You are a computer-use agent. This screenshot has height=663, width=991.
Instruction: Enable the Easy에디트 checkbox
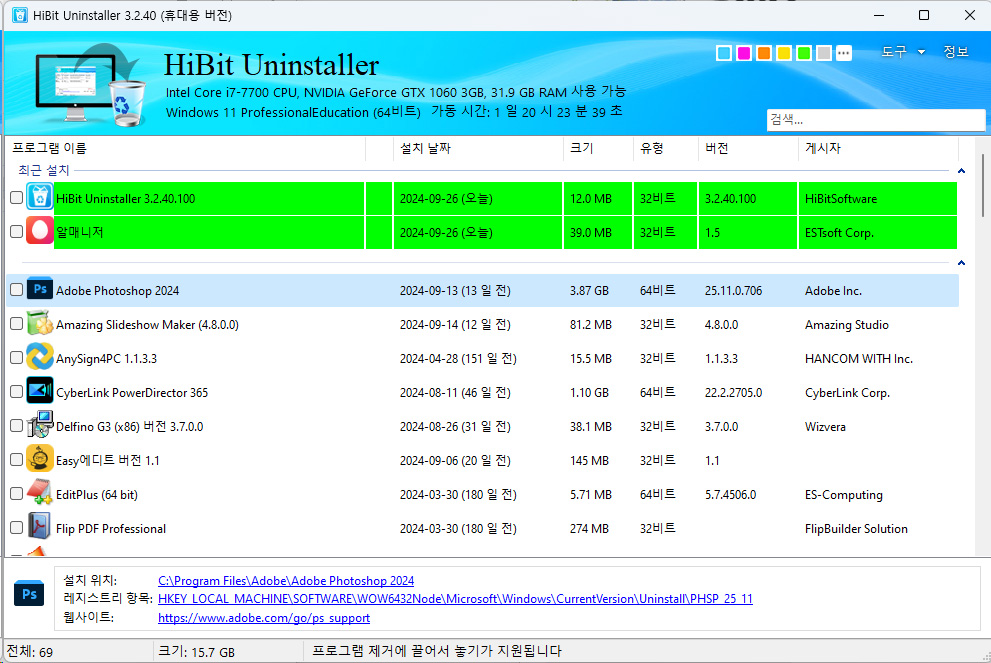tap(16, 459)
